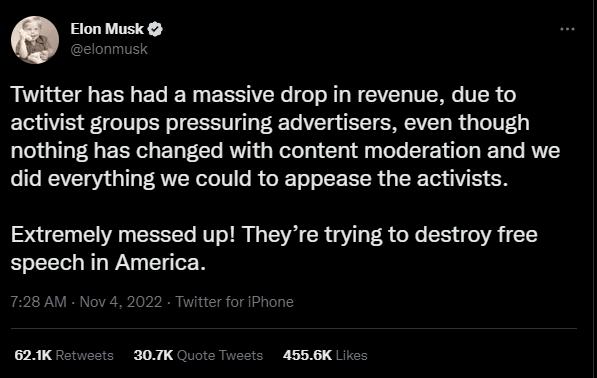
Task: Click the 7:28 AM timestamp
Action: click(x=38, y=302)
